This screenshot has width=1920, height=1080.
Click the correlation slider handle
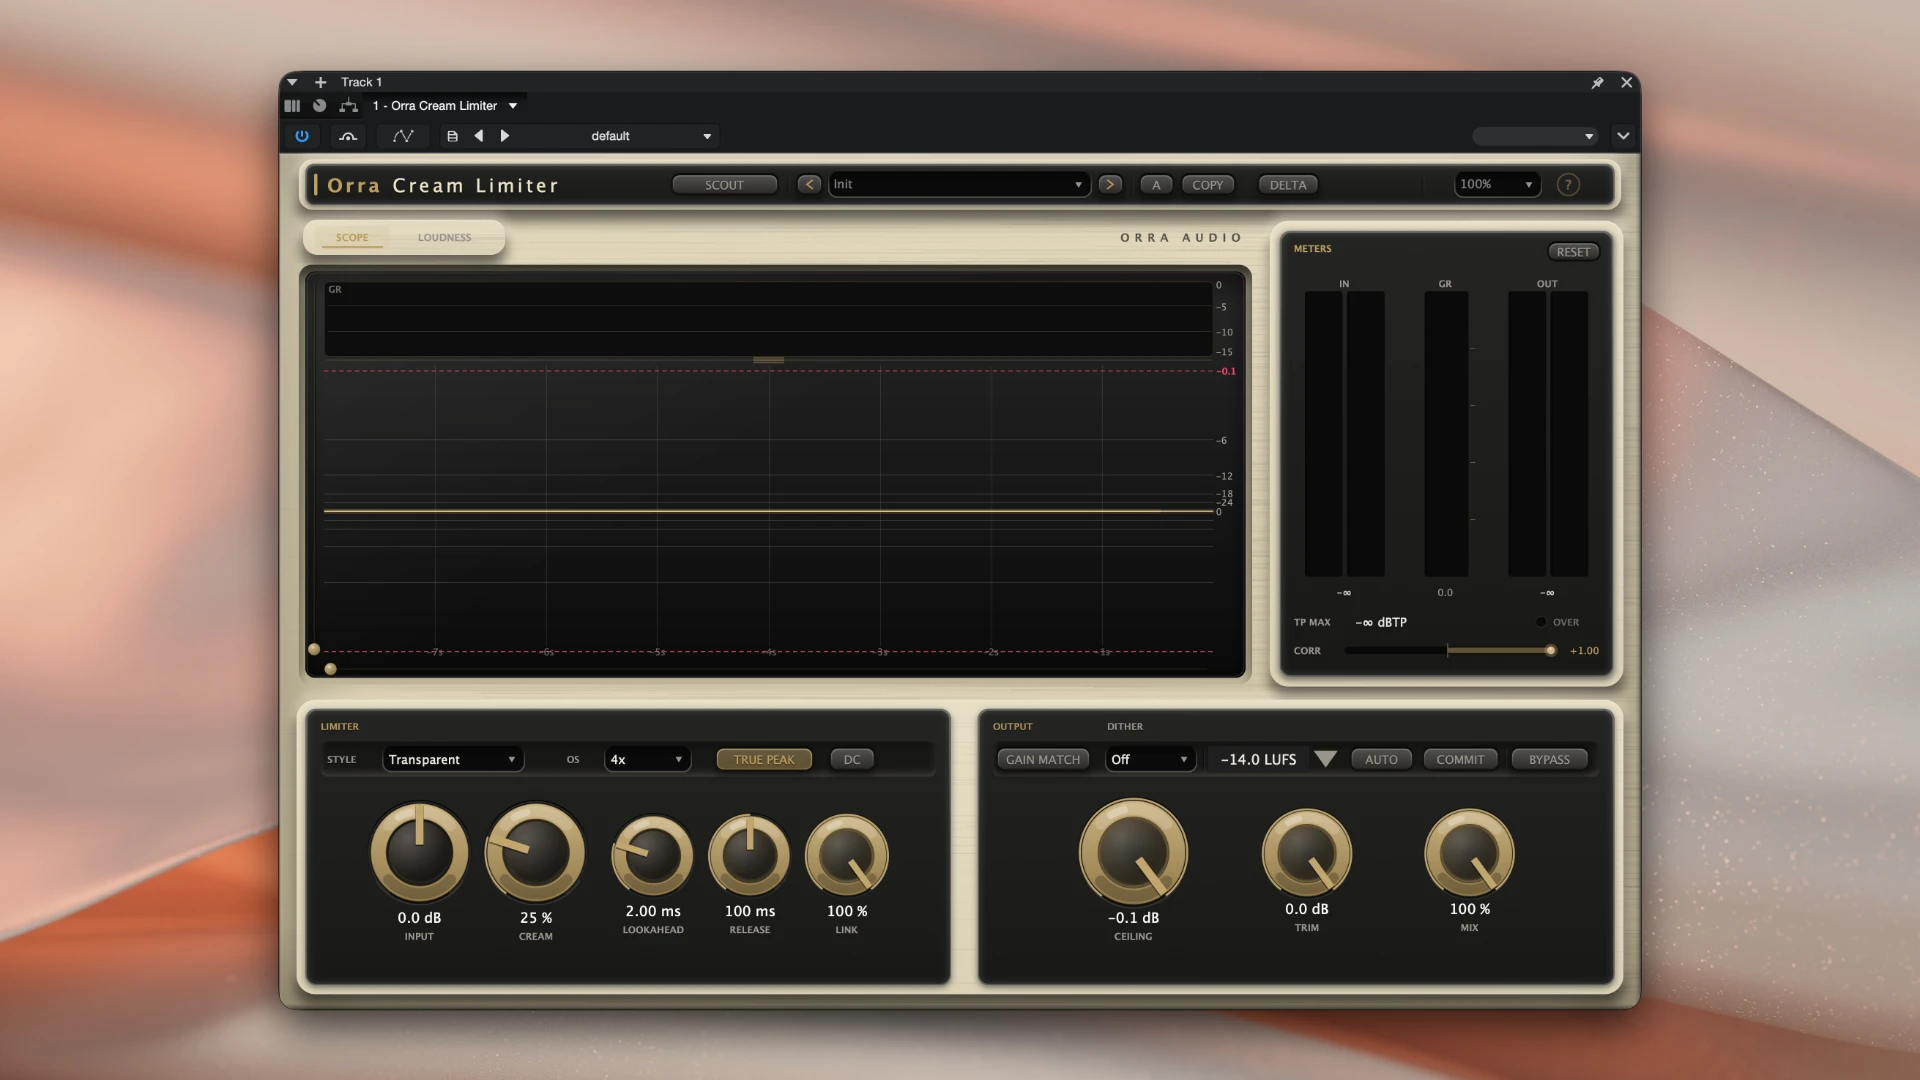(x=1550, y=651)
